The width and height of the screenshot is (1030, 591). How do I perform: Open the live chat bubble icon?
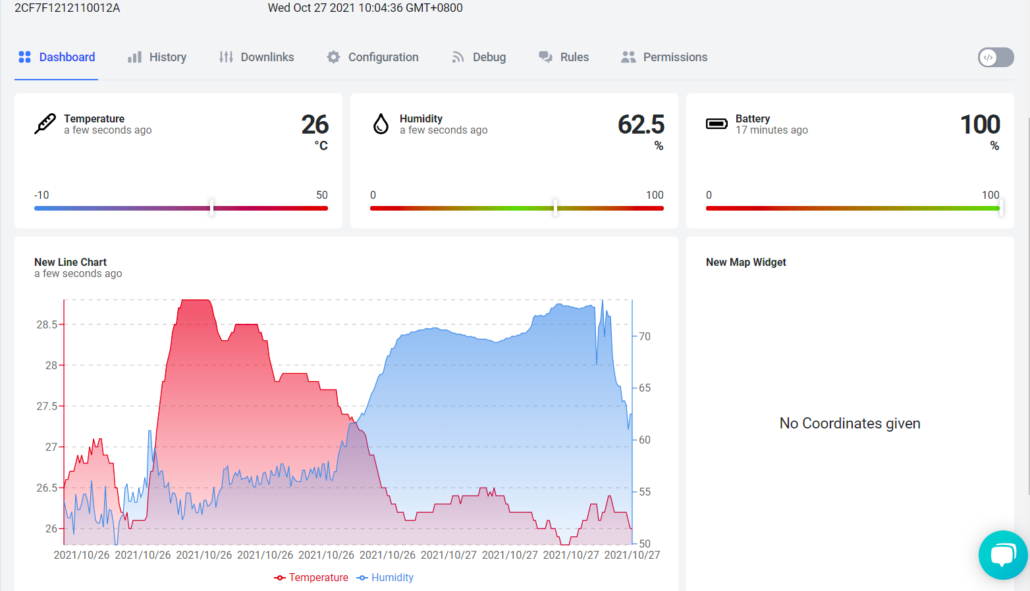[x=1002, y=555]
